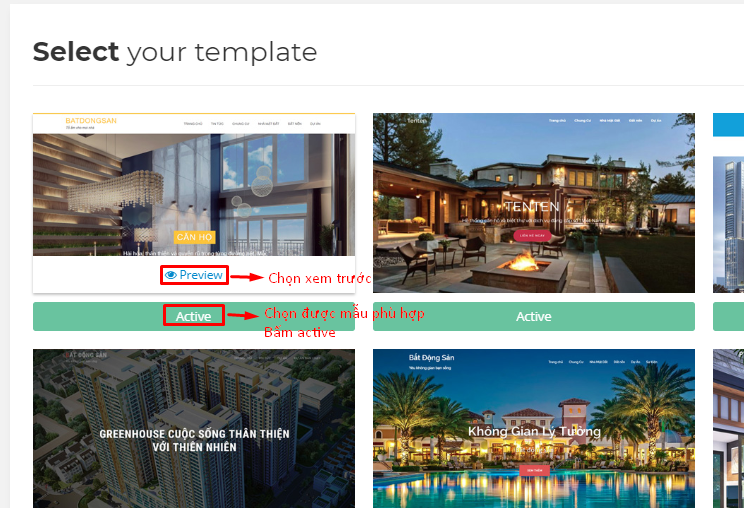744x508 pixels.
Task: Choose the Greenhouse high-rise template thumbnail
Action: [x=194, y=428]
